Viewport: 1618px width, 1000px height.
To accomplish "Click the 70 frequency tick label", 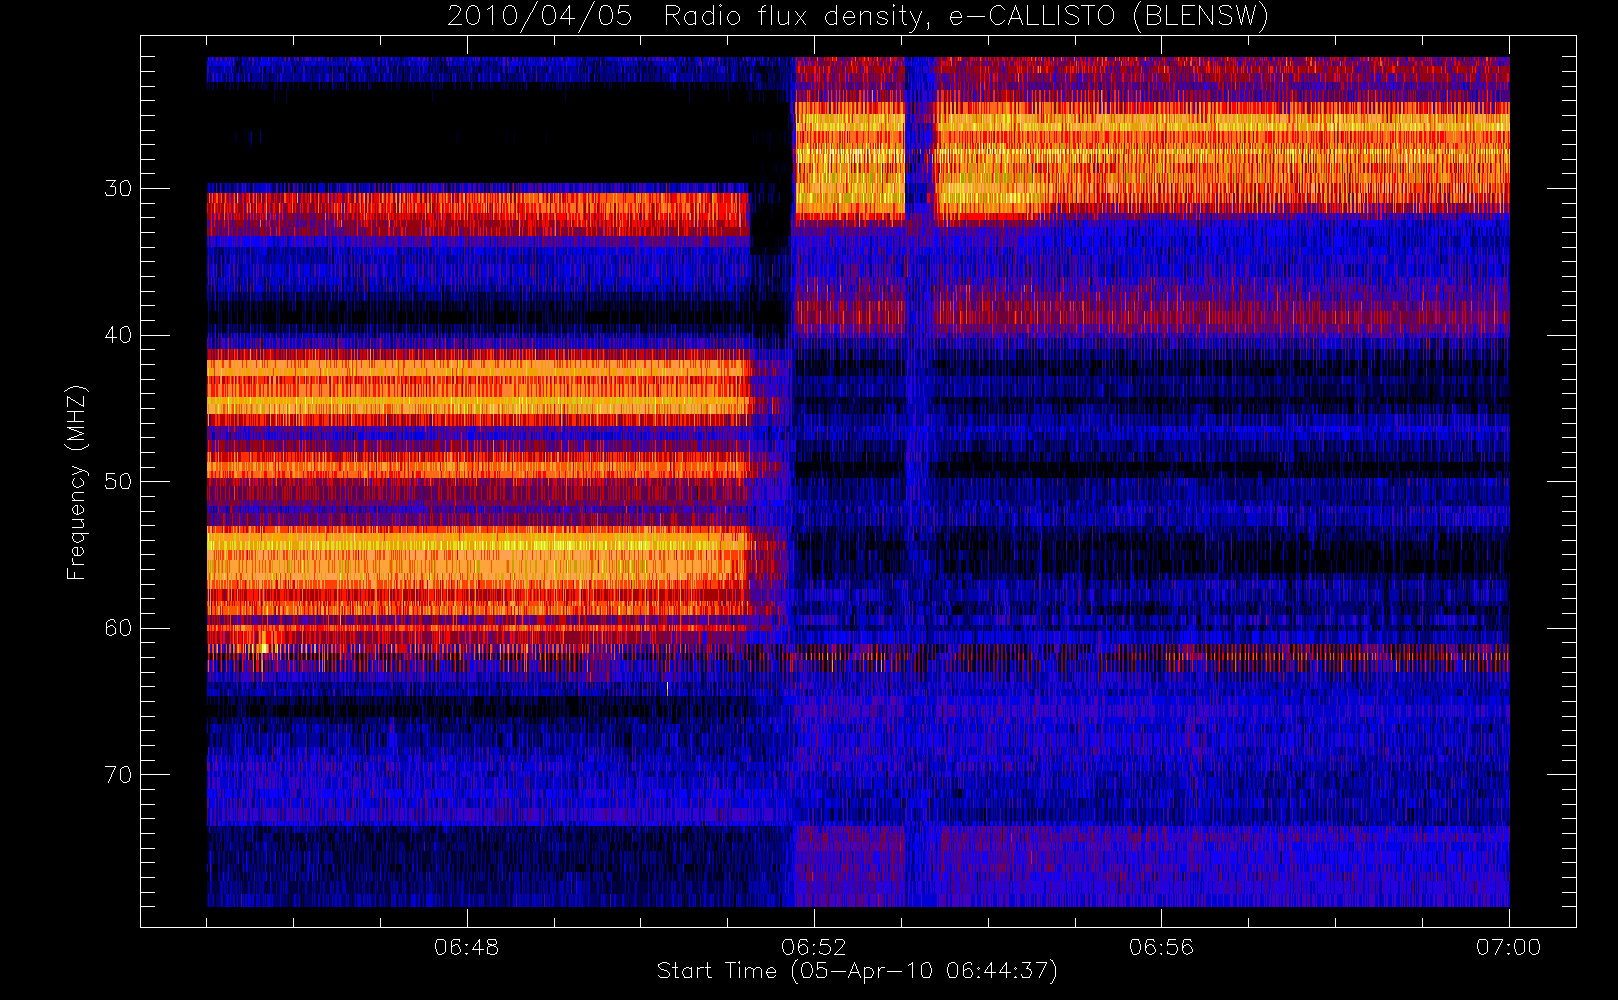I will pos(118,775).
